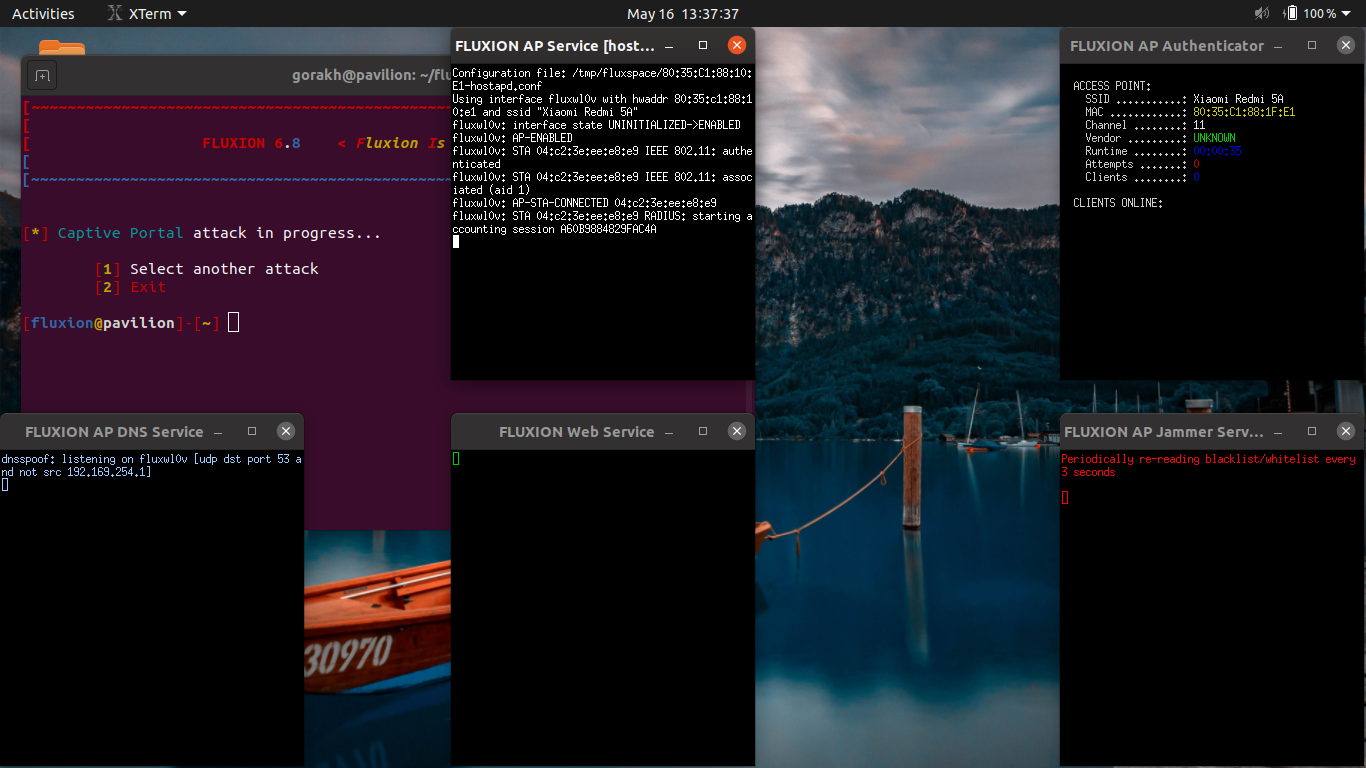Click the cursor in AP Service terminal
The height and width of the screenshot is (768, 1366).
point(456,241)
